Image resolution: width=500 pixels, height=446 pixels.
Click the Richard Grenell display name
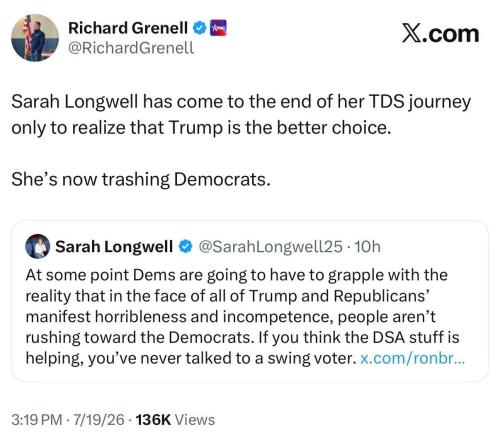[x=128, y=28]
